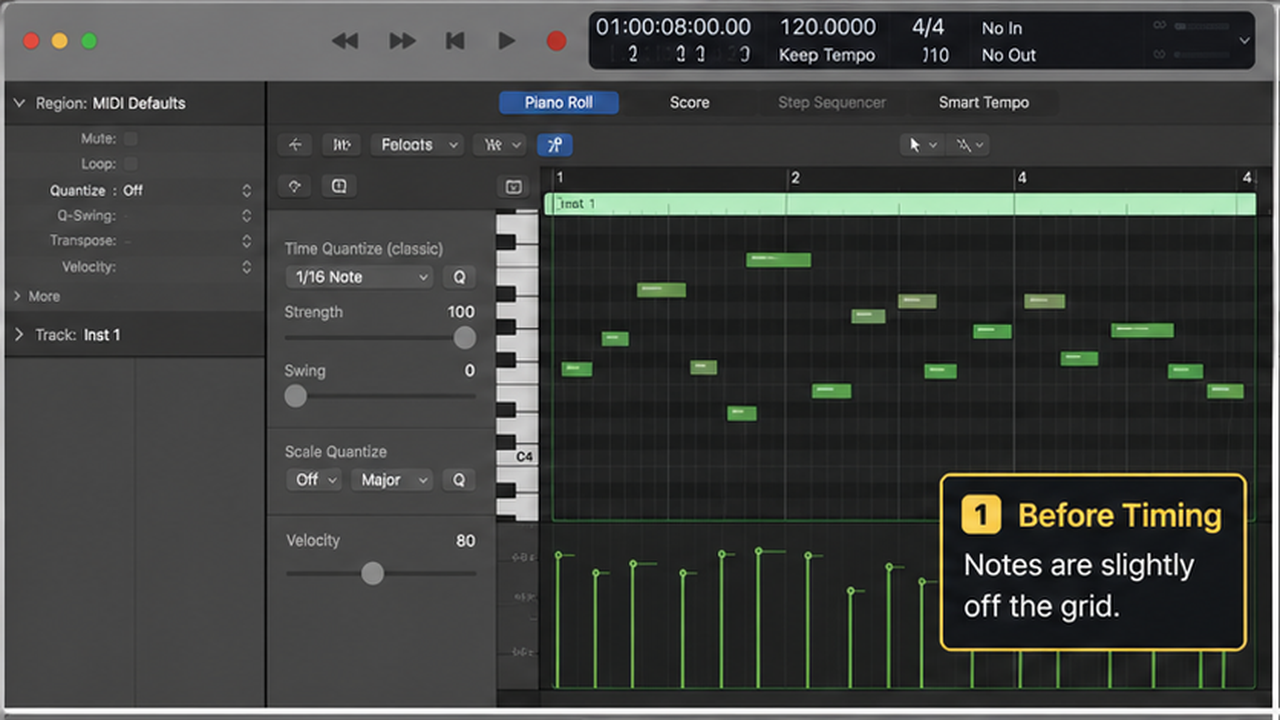Open the Step Sequencer tab
The image size is (1280, 720).
click(x=832, y=102)
